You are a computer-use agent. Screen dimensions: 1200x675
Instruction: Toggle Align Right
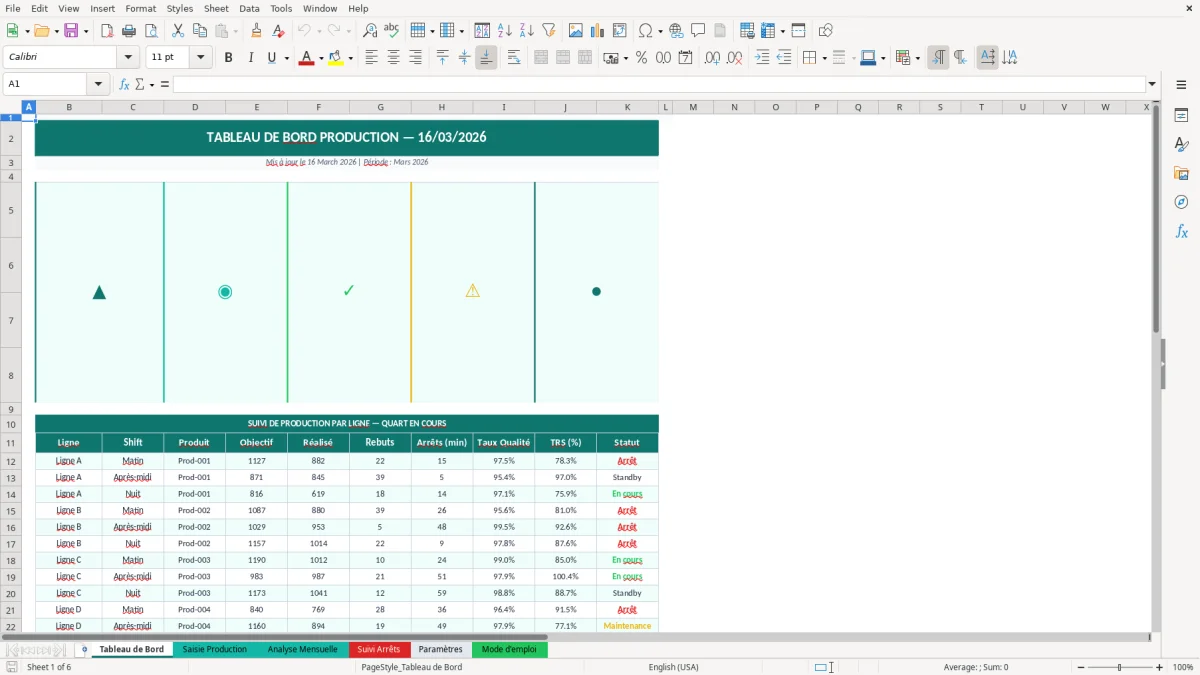click(x=416, y=58)
